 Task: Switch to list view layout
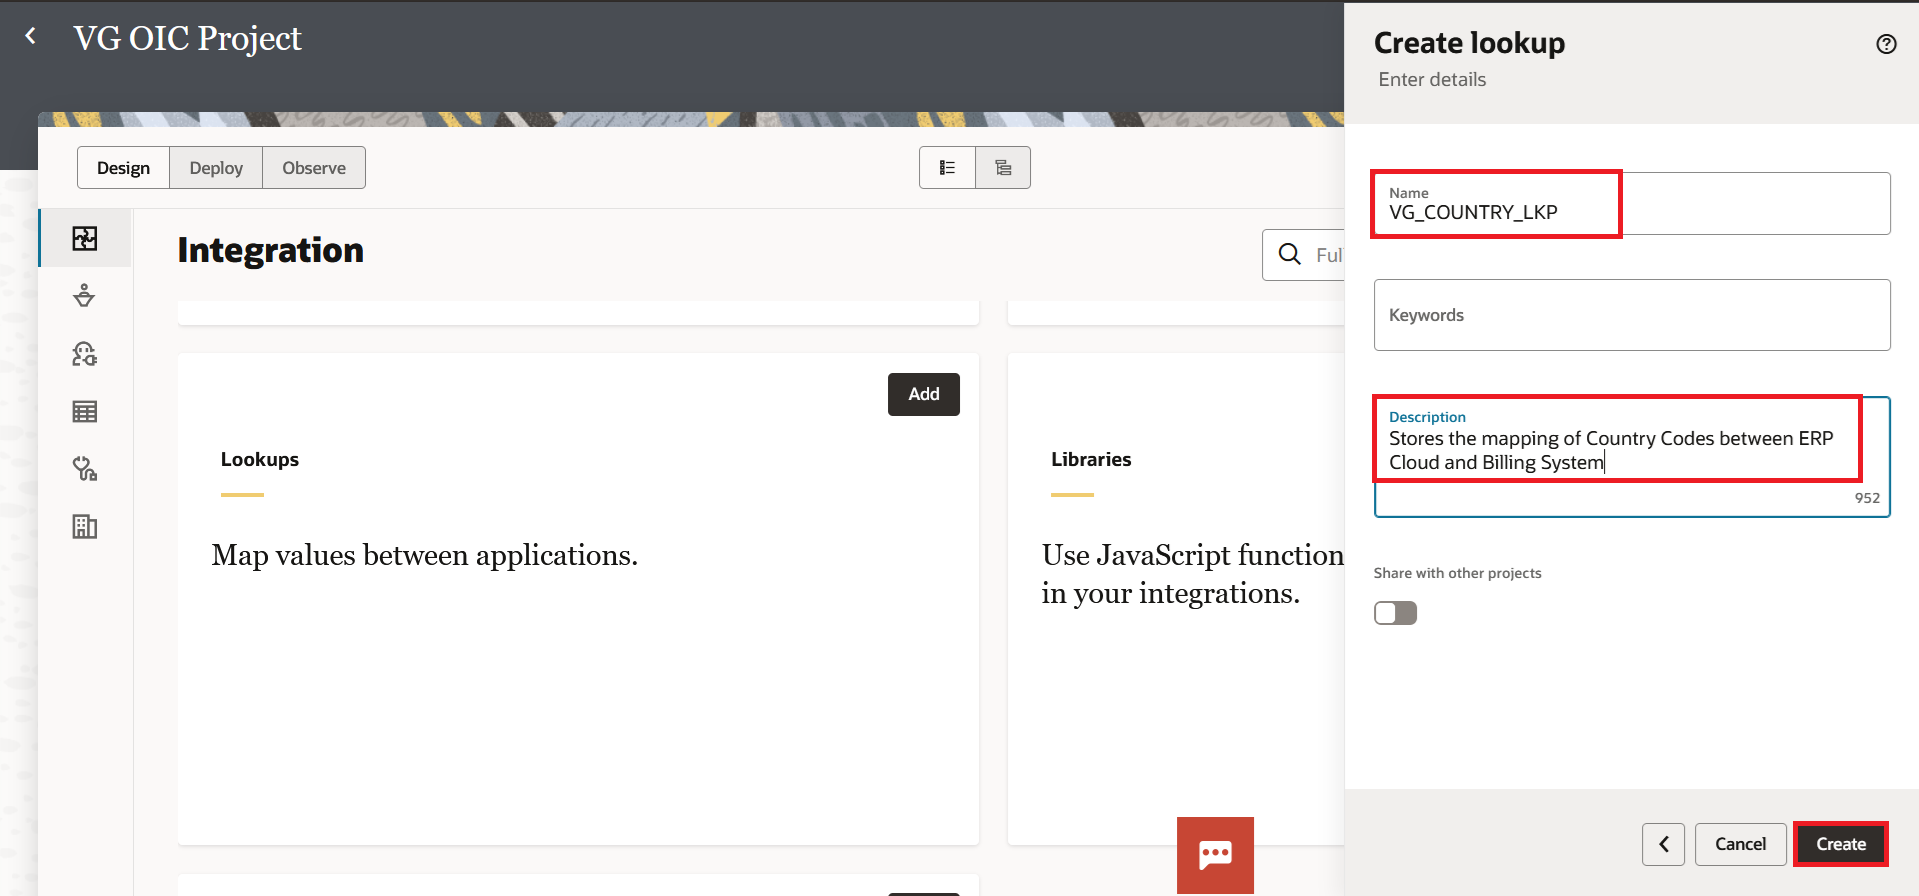click(947, 168)
